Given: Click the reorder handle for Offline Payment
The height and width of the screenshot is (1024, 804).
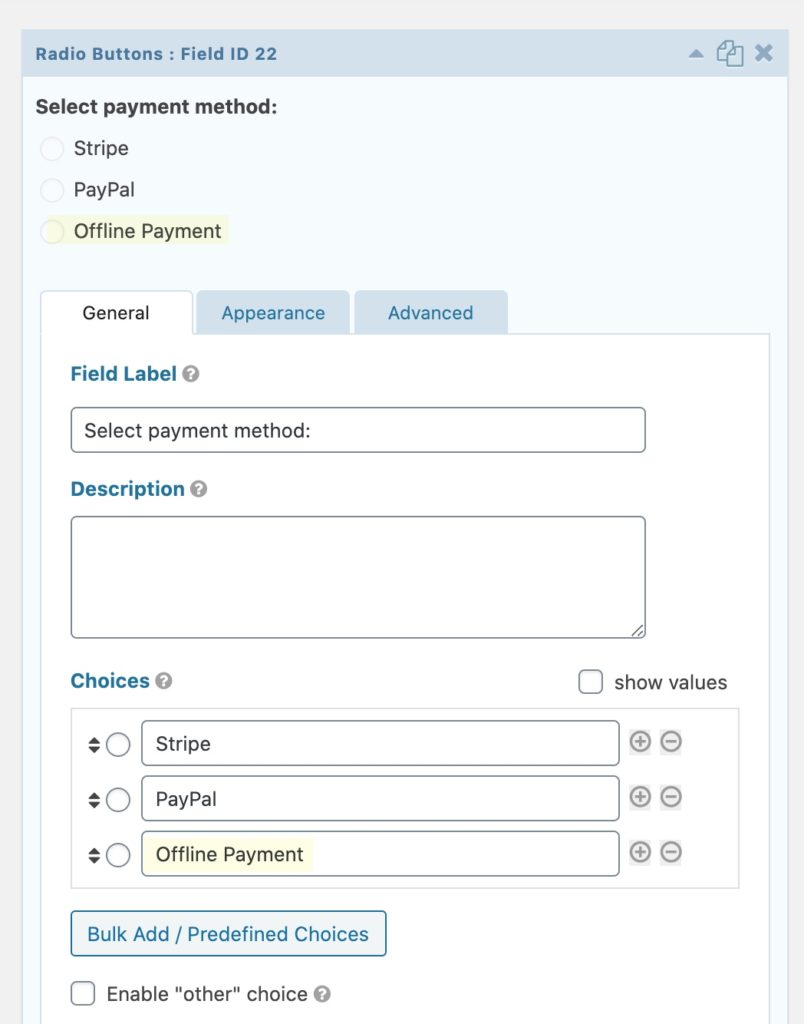Looking at the screenshot, I should [94, 855].
